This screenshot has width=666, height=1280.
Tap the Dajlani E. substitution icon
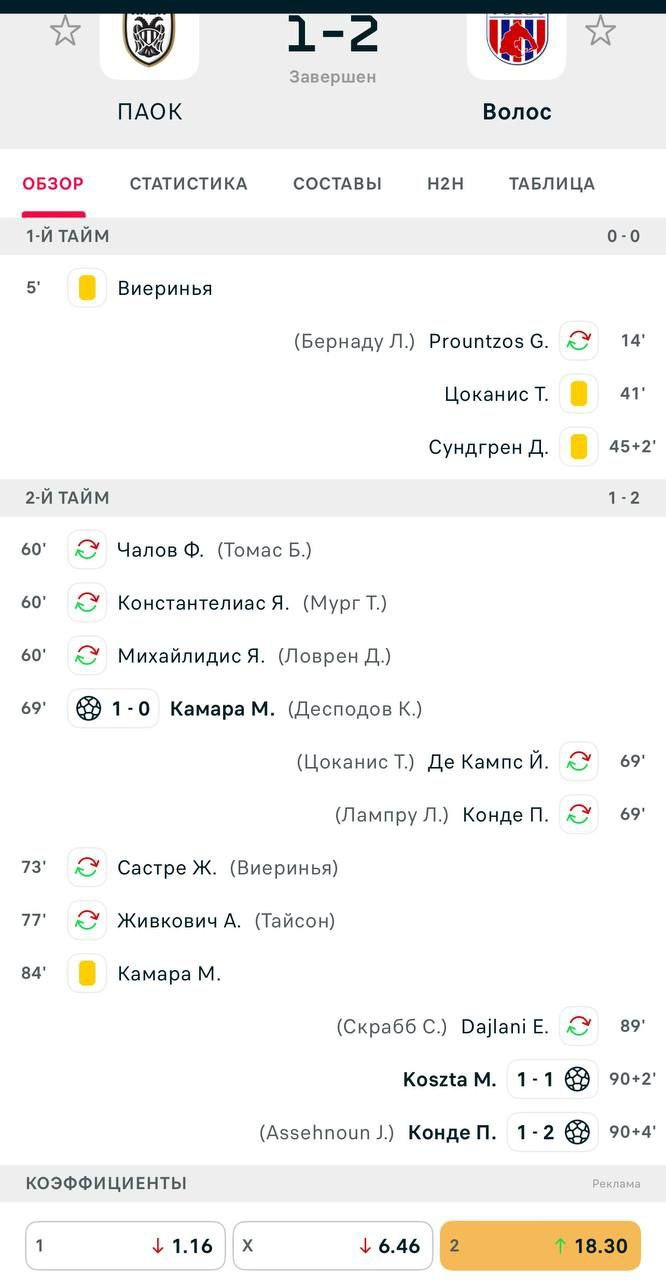(578, 1026)
